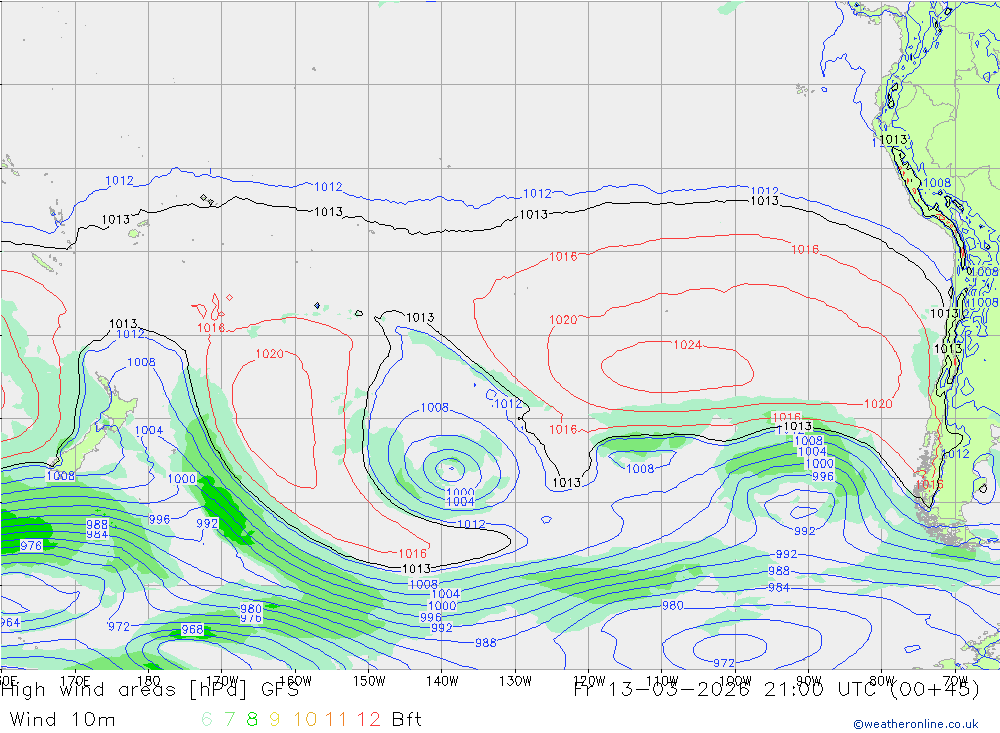Click the 130W longitude label
Image resolution: width=1000 pixels, height=733 pixels.
pyautogui.click(x=515, y=681)
